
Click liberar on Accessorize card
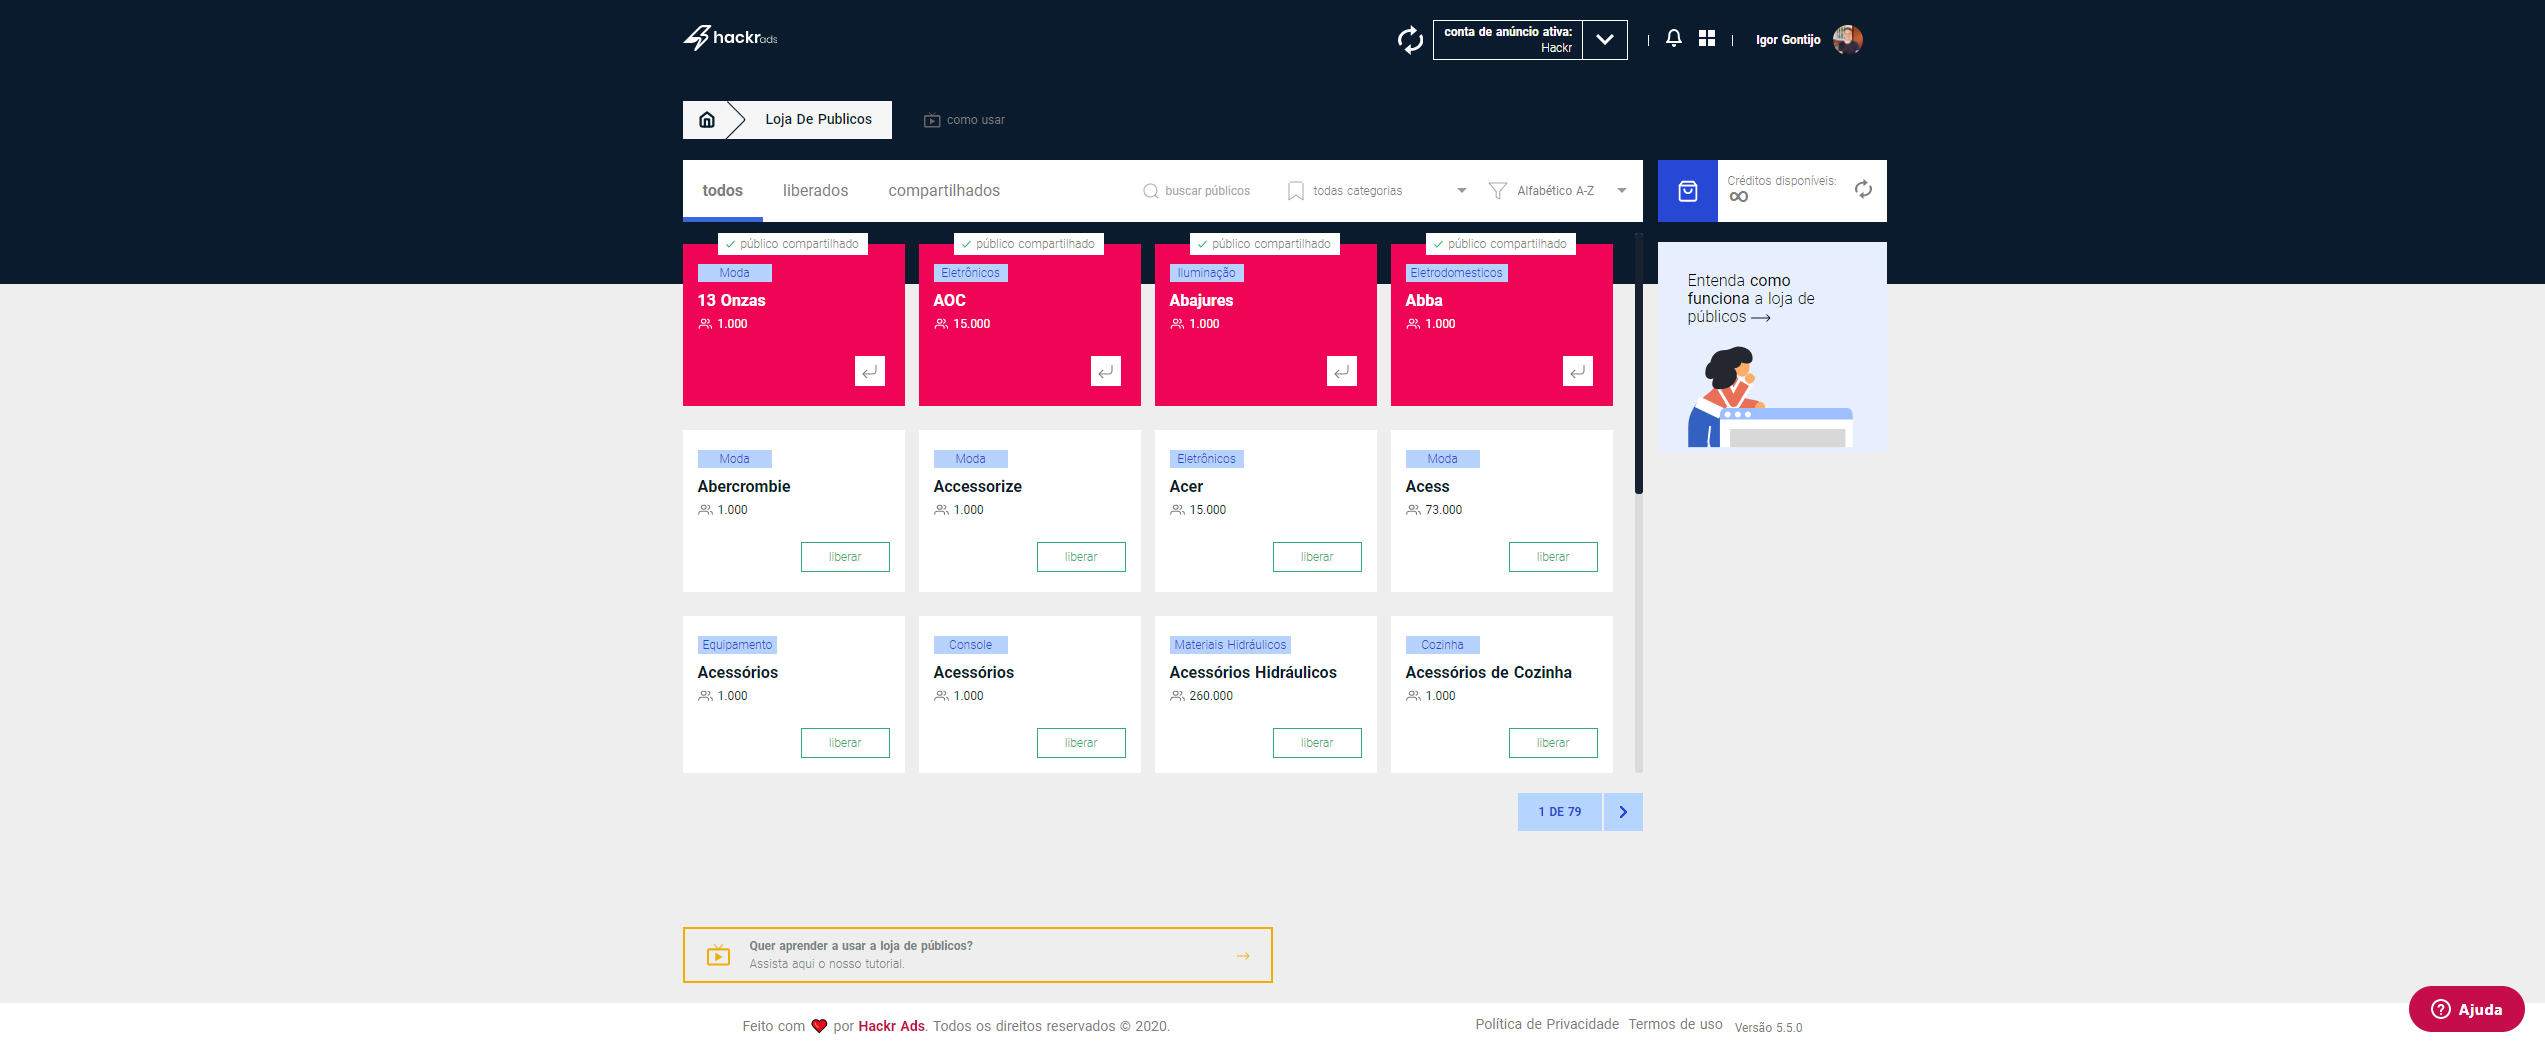coord(1081,557)
